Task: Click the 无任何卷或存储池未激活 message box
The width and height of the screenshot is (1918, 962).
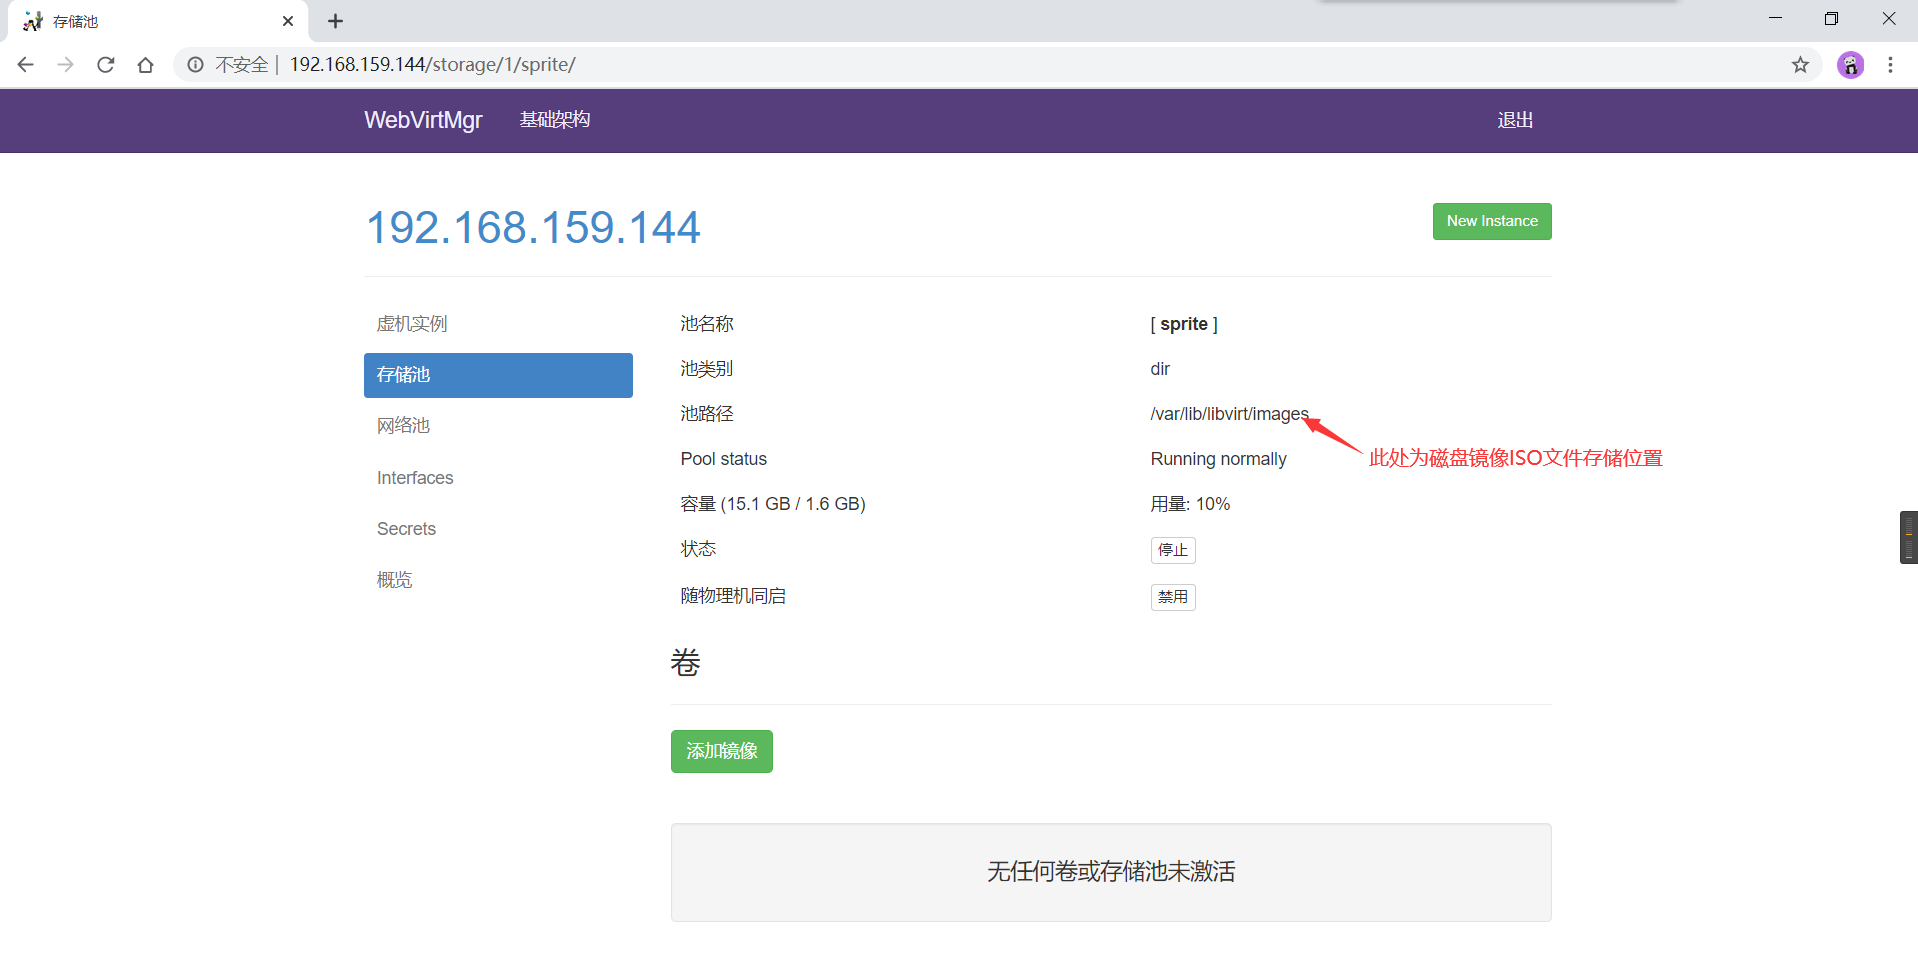Action: [1111, 872]
